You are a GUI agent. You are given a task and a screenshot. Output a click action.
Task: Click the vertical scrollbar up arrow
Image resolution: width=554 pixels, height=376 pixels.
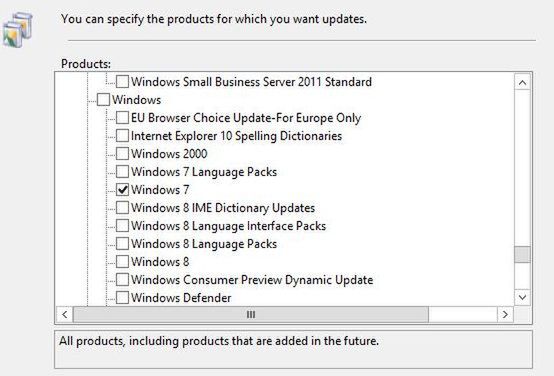522,83
